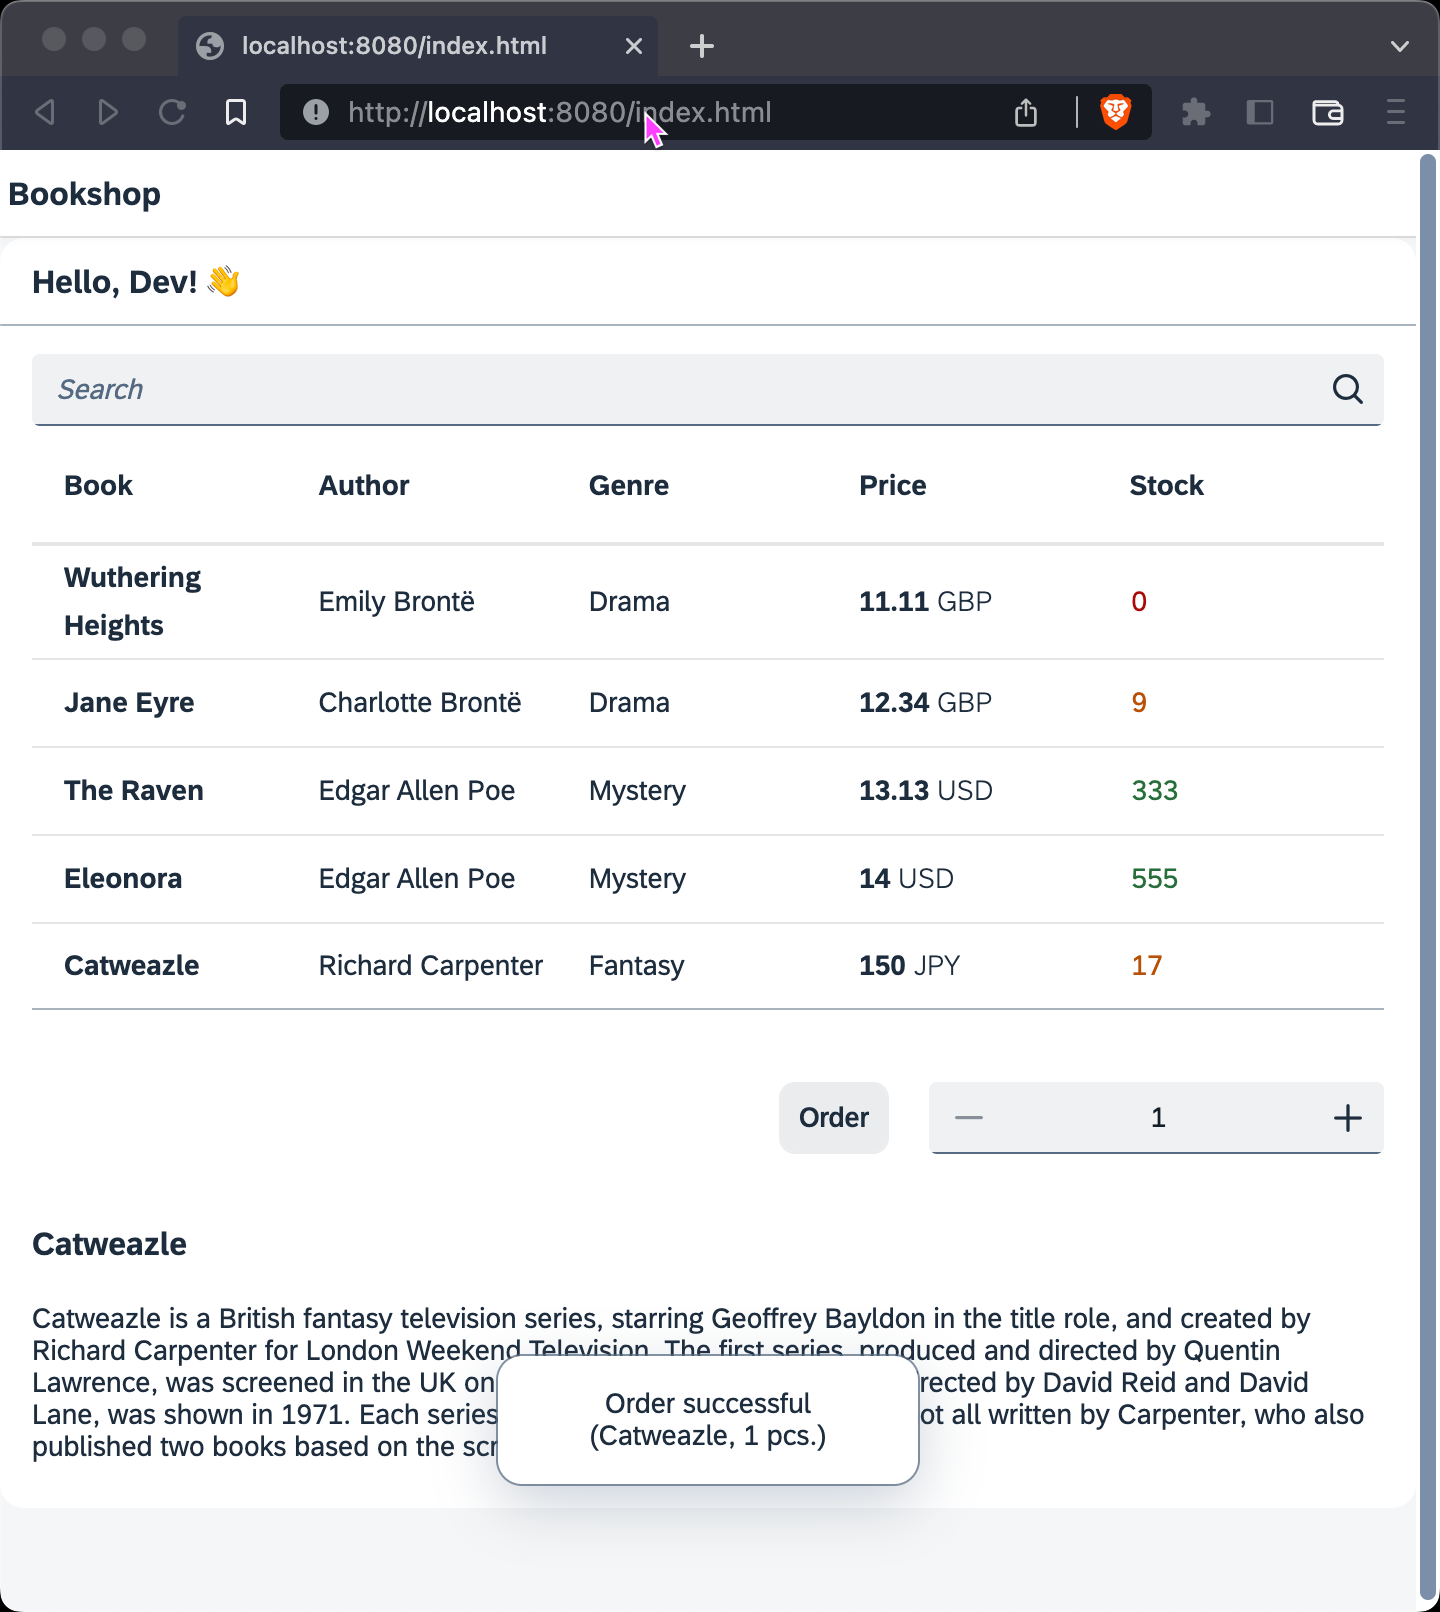Select The Raven book row
The width and height of the screenshot is (1440, 1612).
click(708, 791)
